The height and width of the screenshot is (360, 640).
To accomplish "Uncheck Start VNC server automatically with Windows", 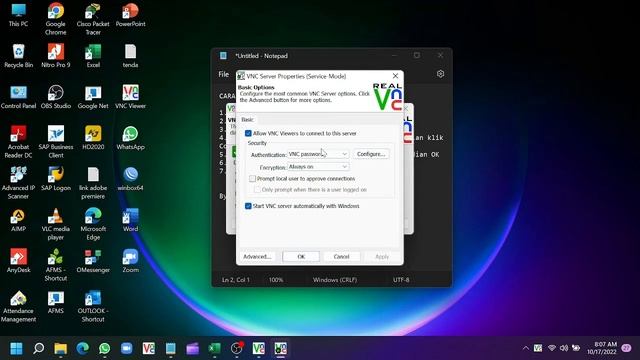I will (248, 206).
